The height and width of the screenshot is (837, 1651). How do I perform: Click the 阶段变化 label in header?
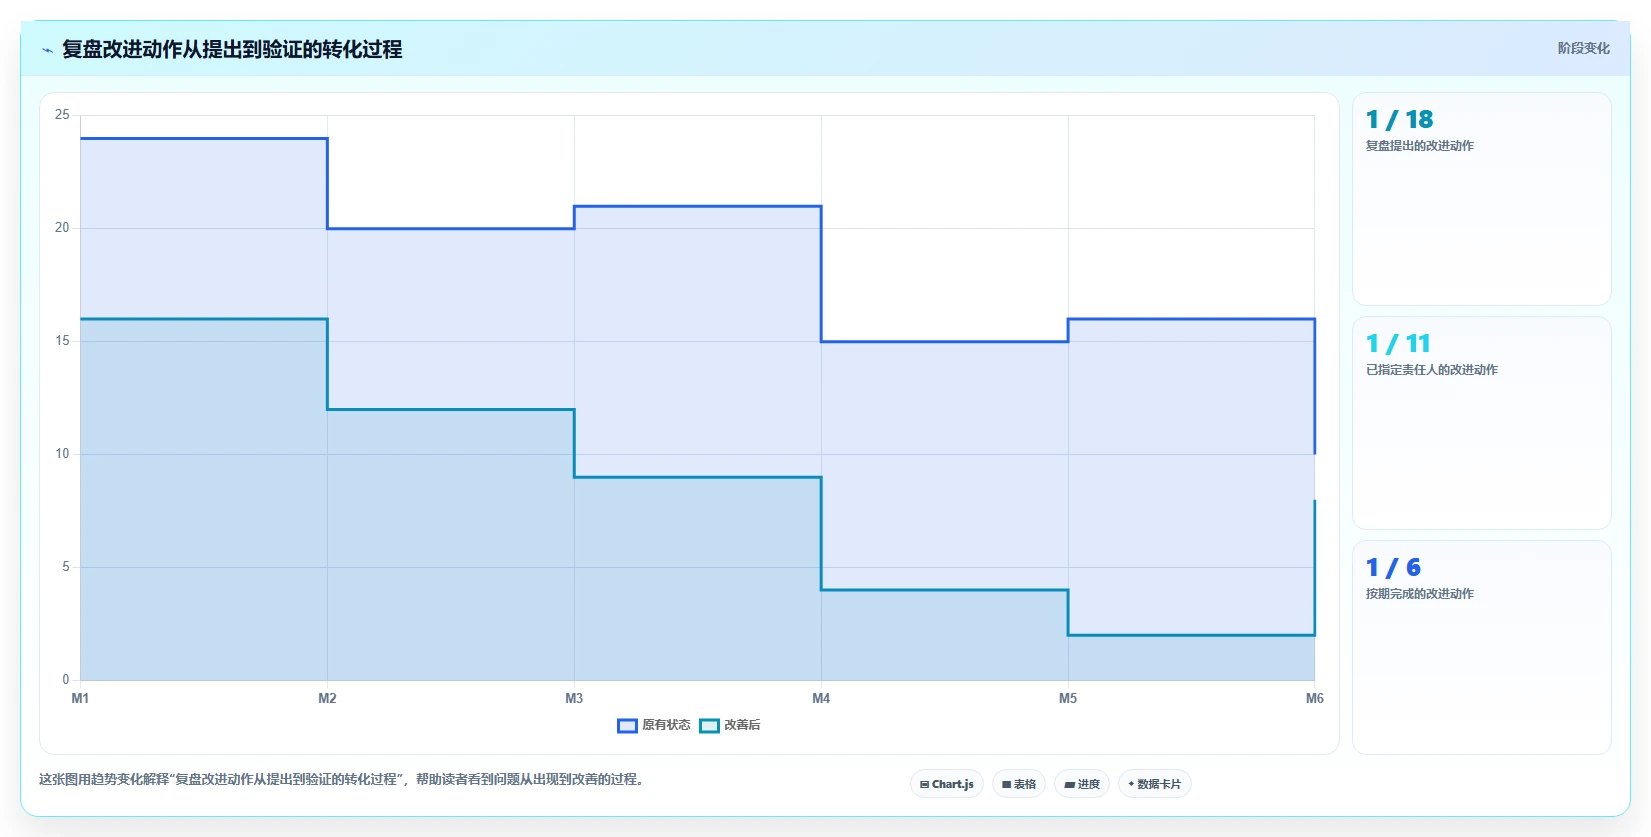click(x=1584, y=48)
